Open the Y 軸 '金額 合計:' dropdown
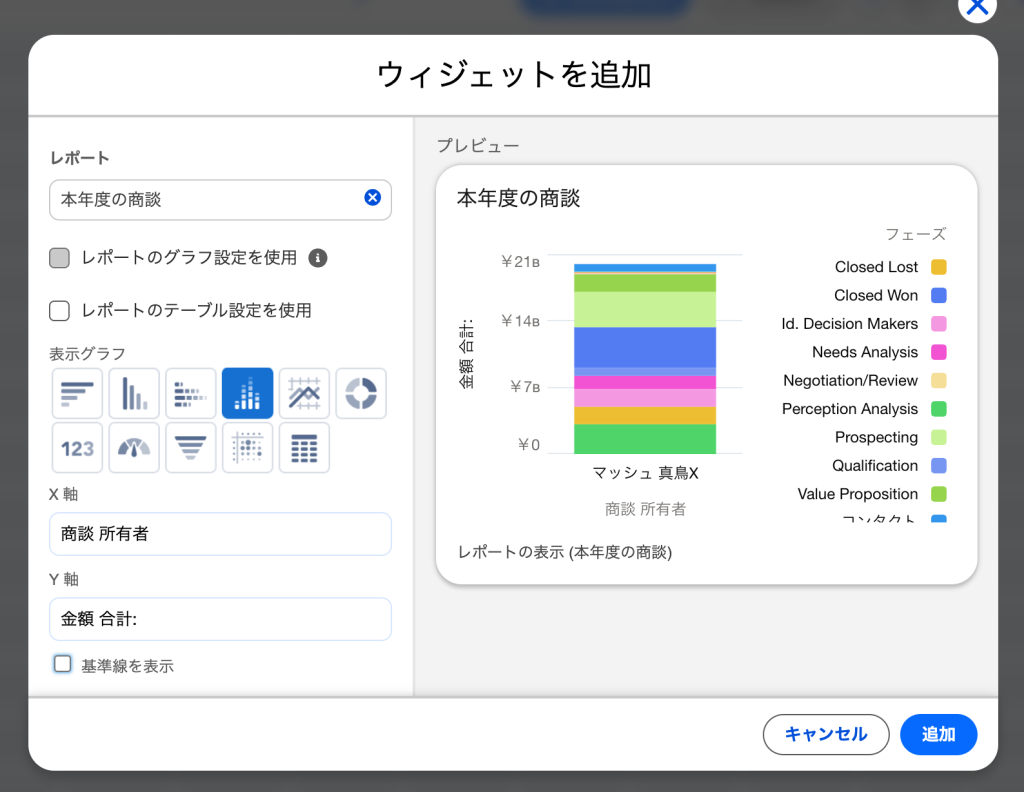Viewport: 1024px width, 792px height. [x=220, y=619]
